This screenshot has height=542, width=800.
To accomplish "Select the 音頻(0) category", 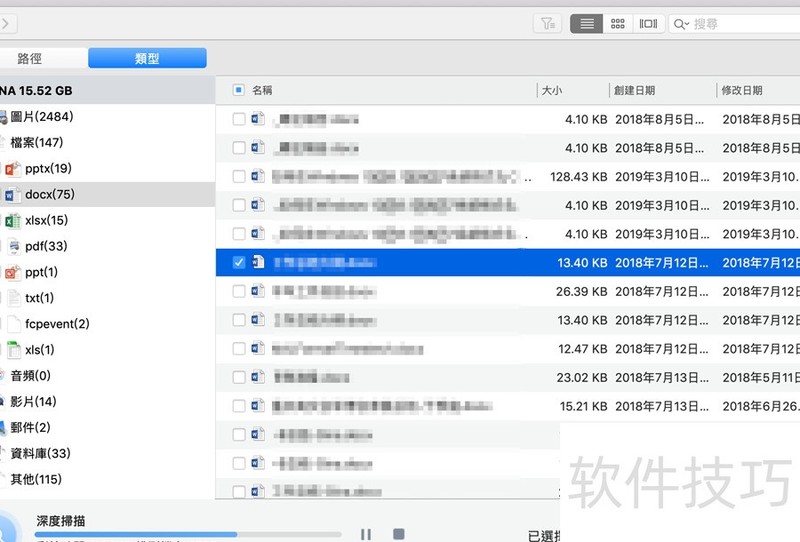I will 31,376.
